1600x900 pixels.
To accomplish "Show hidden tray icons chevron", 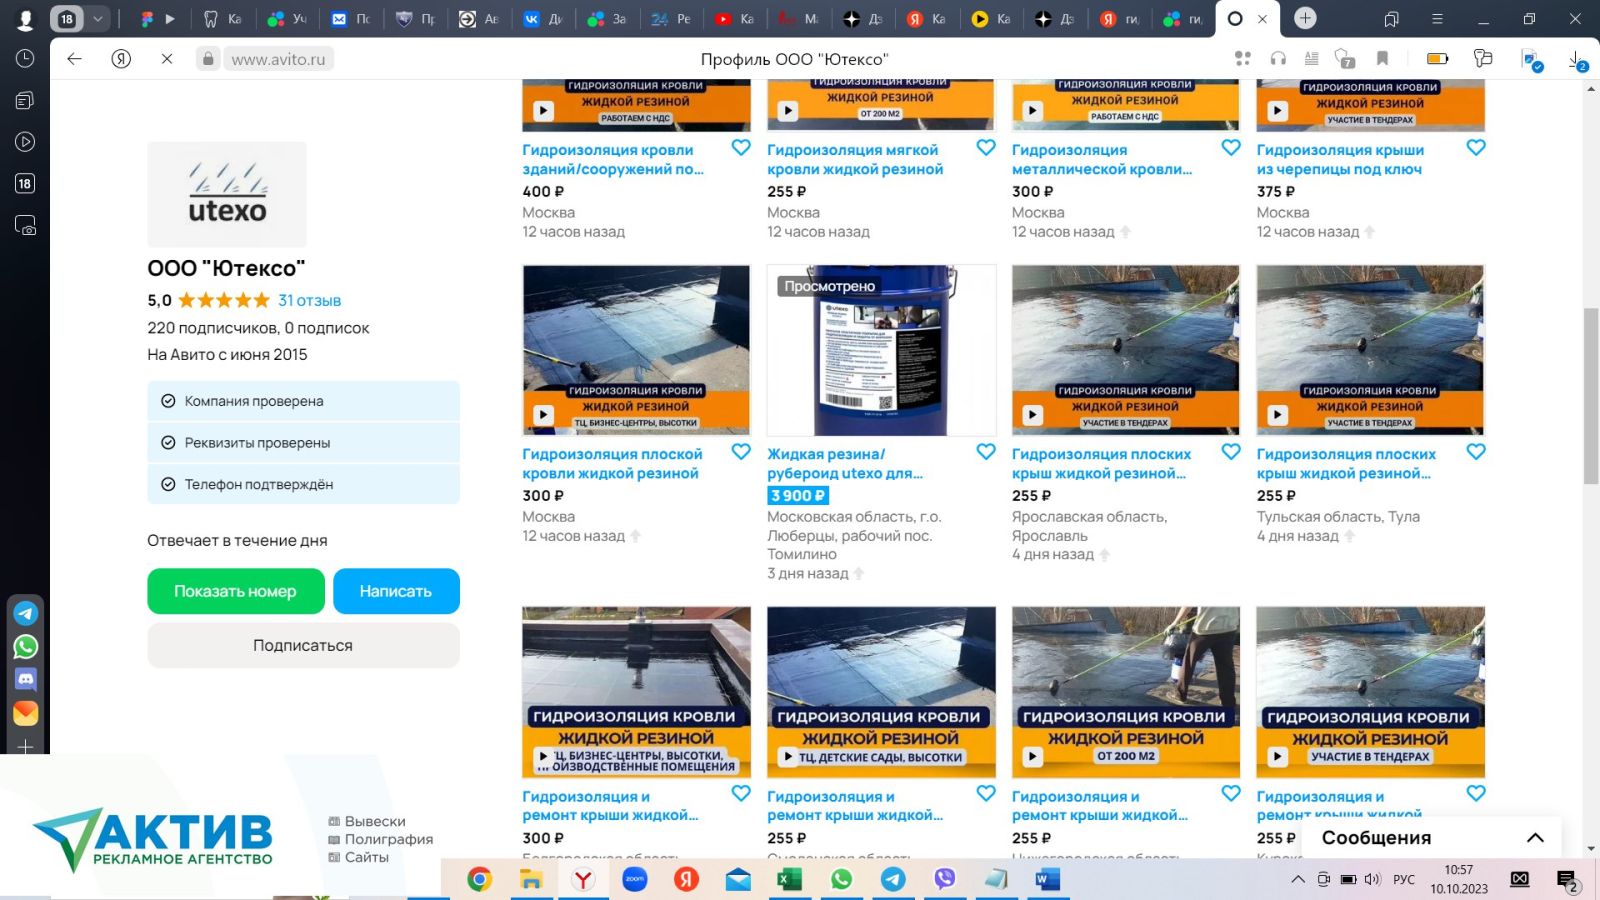I will click(x=1298, y=879).
